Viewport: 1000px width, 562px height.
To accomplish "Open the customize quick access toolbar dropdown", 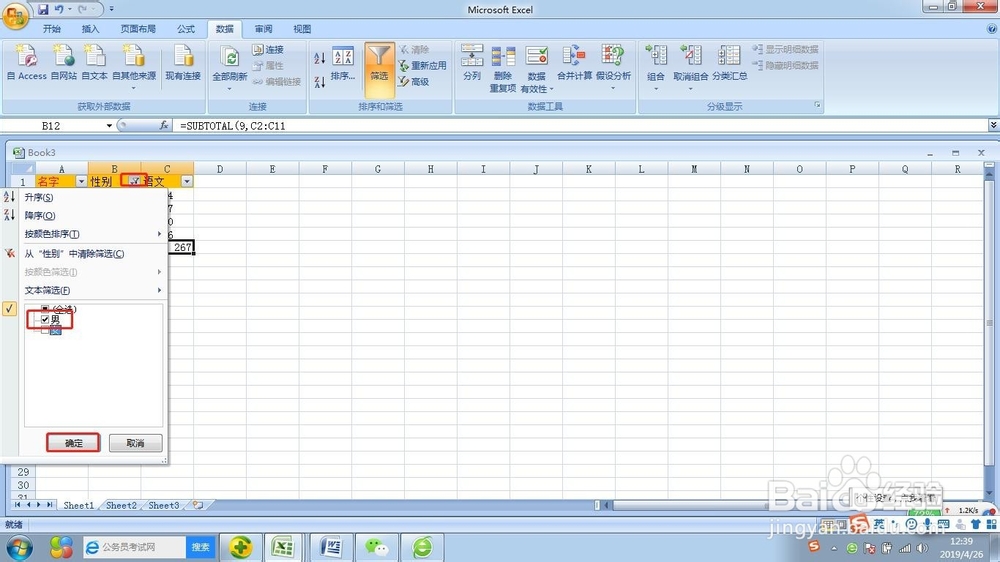I will click(x=112, y=9).
